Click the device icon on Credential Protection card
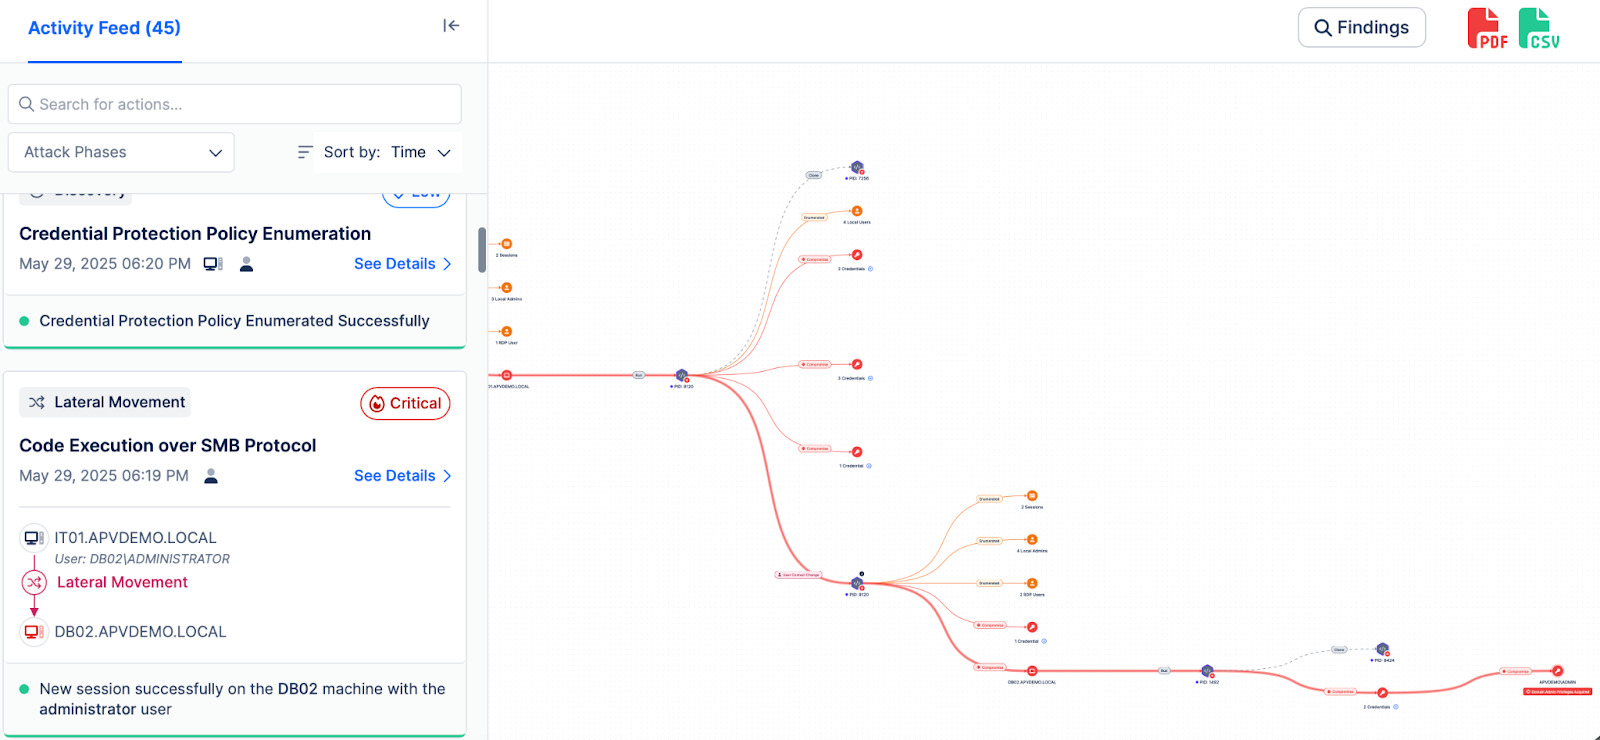Screen dimensions: 1600x740 (213, 264)
